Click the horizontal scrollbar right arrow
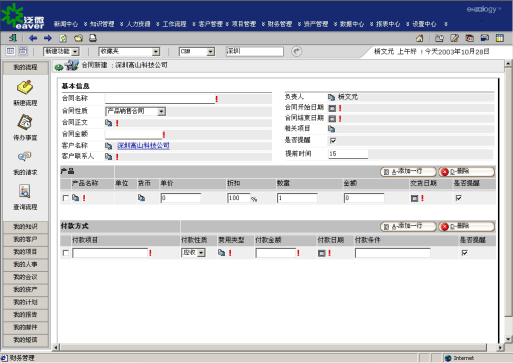Viewport: 513px width, 363px height. click(x=500, y=347)
